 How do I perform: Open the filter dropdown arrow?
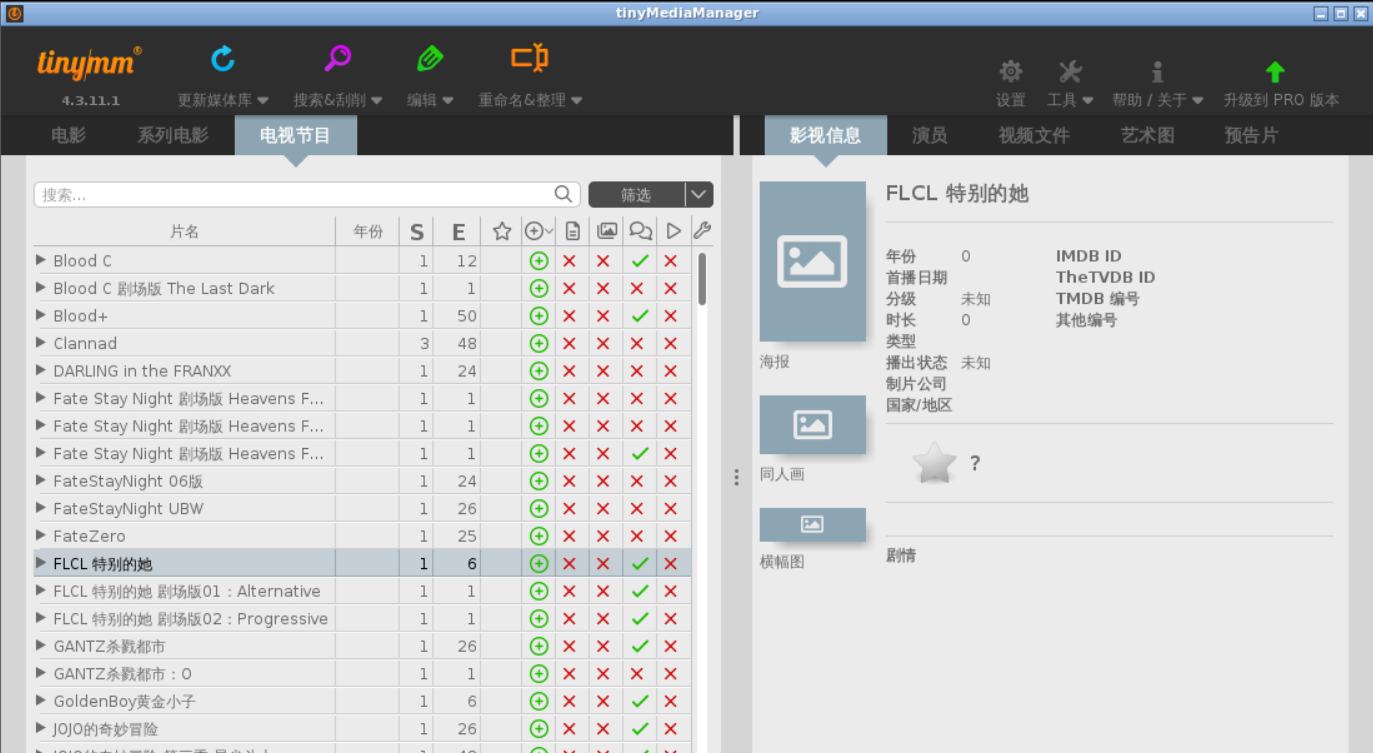click(x=699, y=194)
